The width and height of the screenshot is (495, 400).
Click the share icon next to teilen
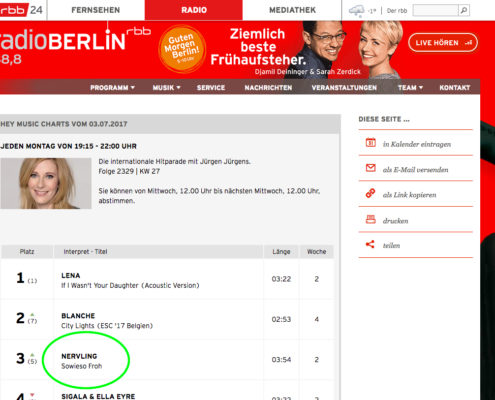pos(370,244)
